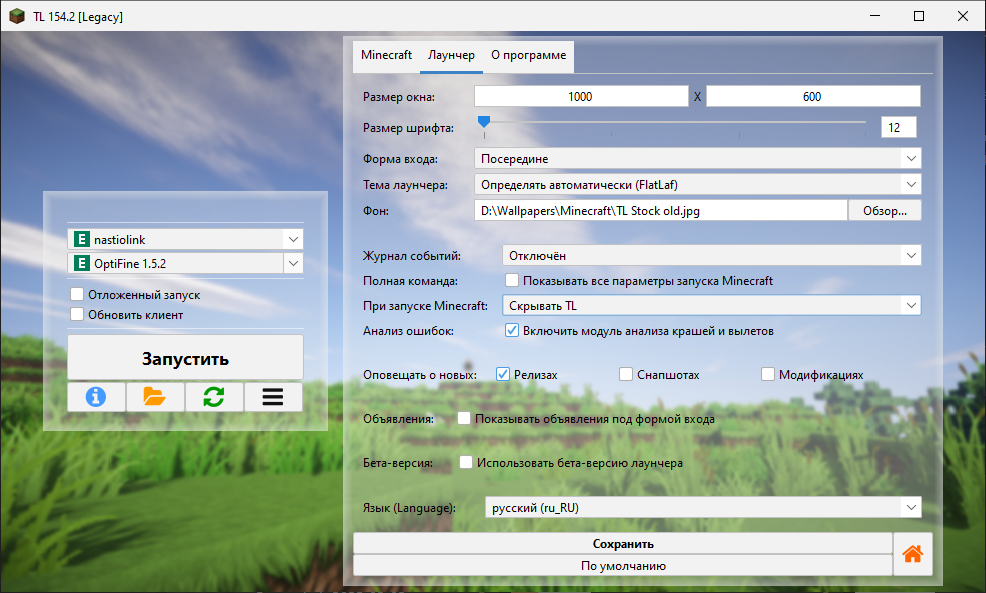986x593 pixels.
Task: Open the nastiolink account dropdown
Action: pyautogui.click(x=185, y=240)
